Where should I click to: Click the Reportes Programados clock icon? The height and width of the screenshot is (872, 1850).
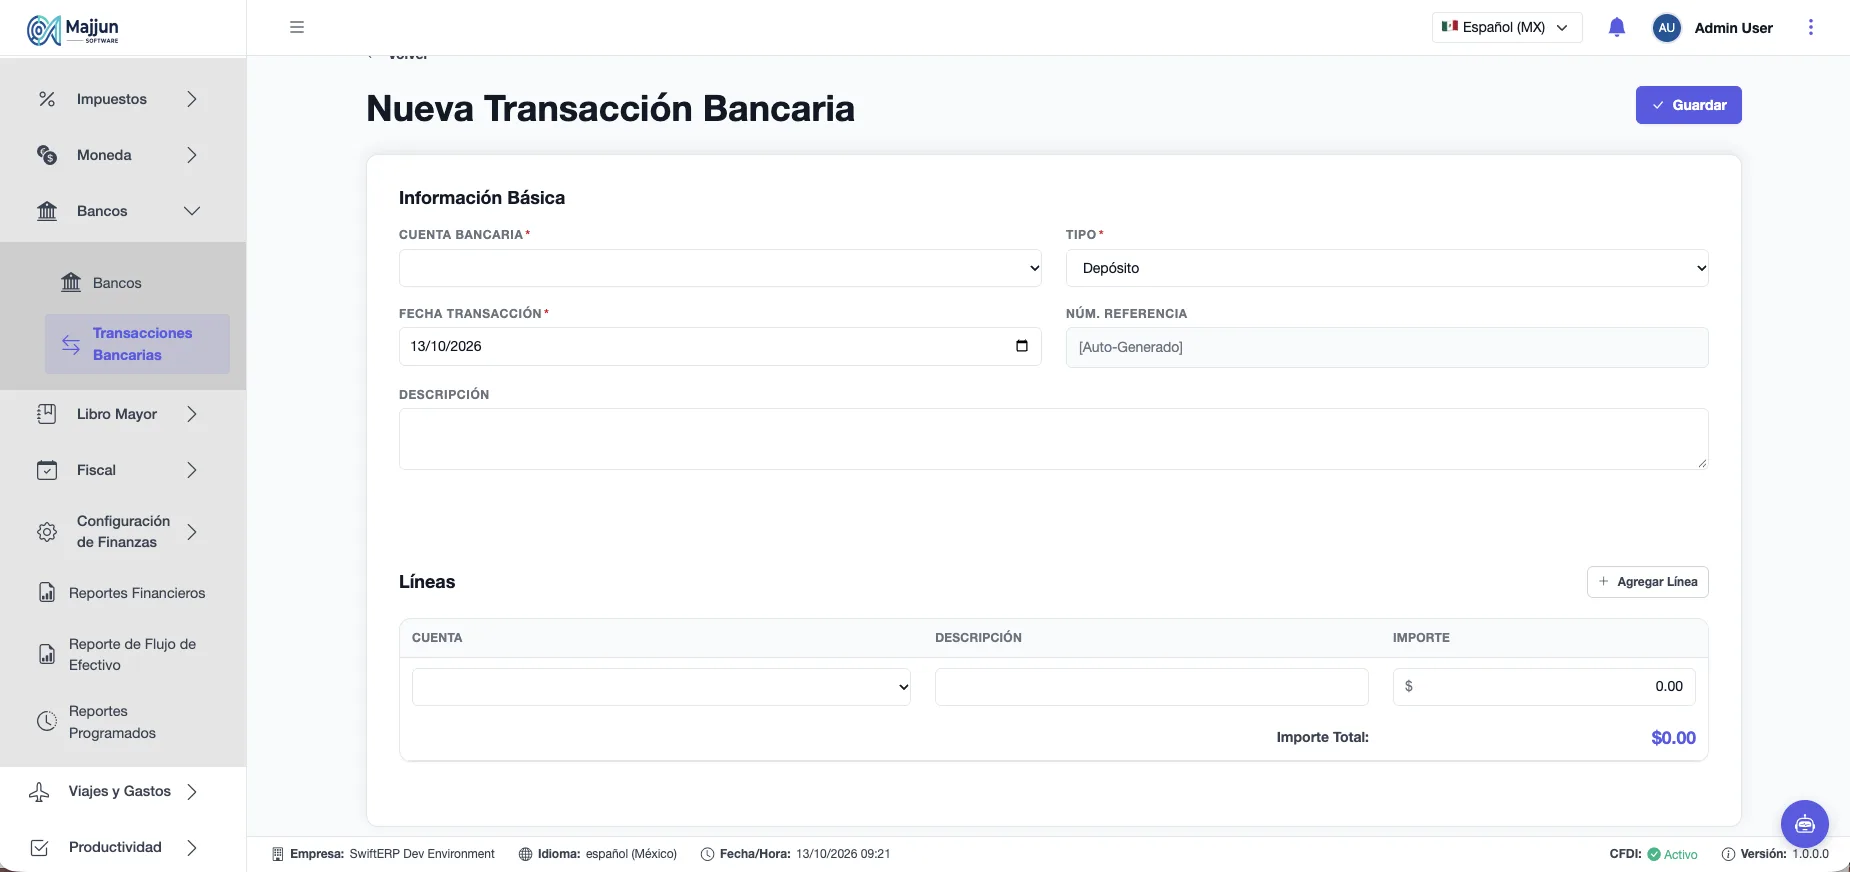47,721
